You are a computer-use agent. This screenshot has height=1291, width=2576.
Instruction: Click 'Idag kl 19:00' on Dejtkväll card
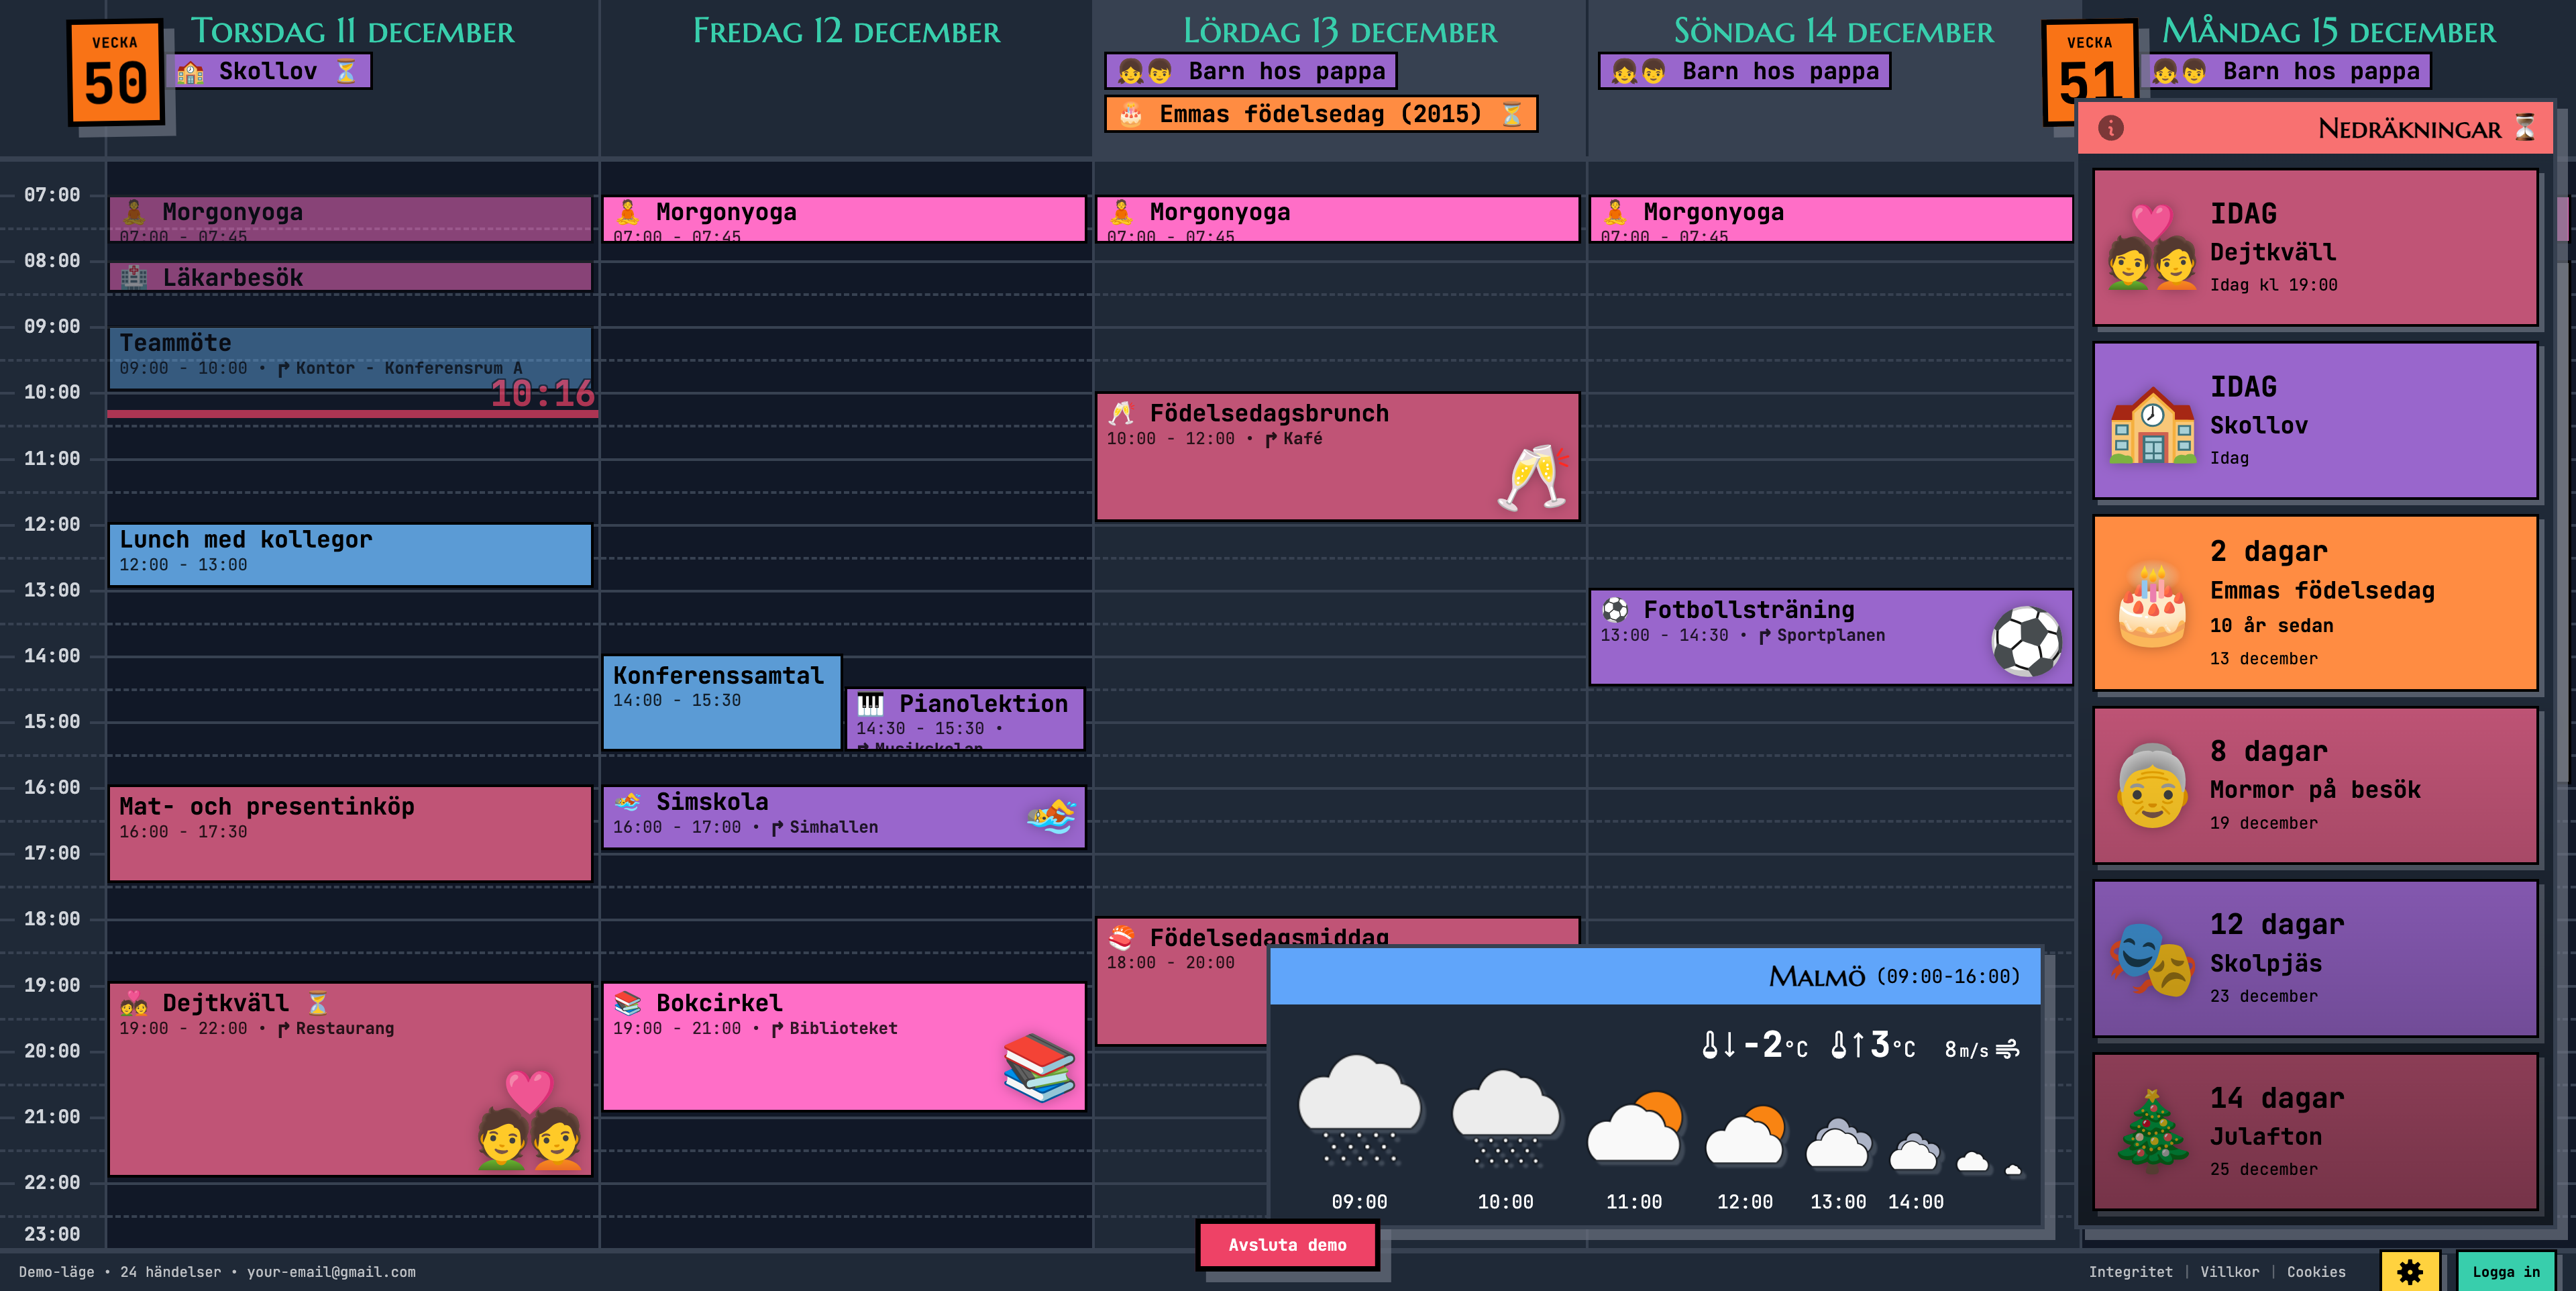(x=2273, y=285)
